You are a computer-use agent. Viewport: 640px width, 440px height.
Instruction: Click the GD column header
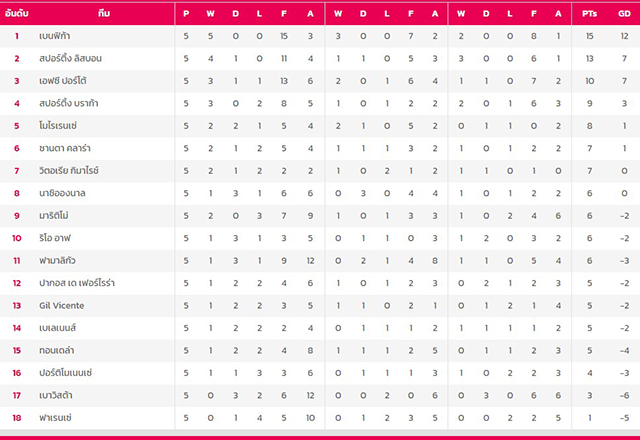tap(624, 13)
